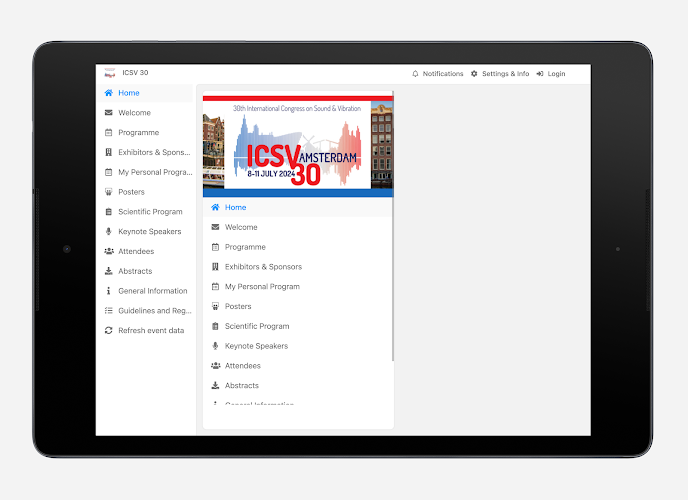Click the Programme calendar icon in center panel
688x500 pixels.
pyautogui.click(x=215, y=247)
